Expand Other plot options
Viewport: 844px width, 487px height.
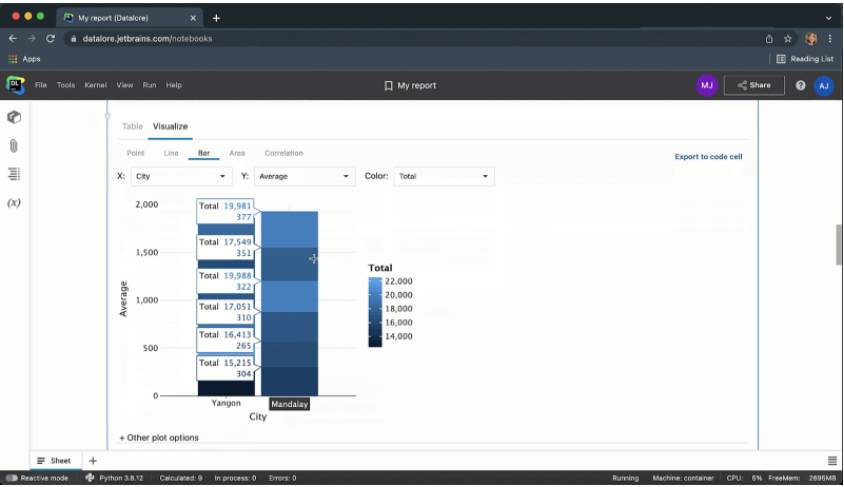159,437
